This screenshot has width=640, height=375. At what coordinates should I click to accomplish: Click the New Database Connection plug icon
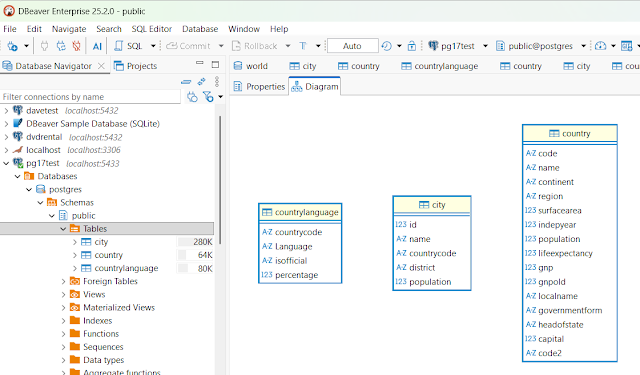click(12, 46)
